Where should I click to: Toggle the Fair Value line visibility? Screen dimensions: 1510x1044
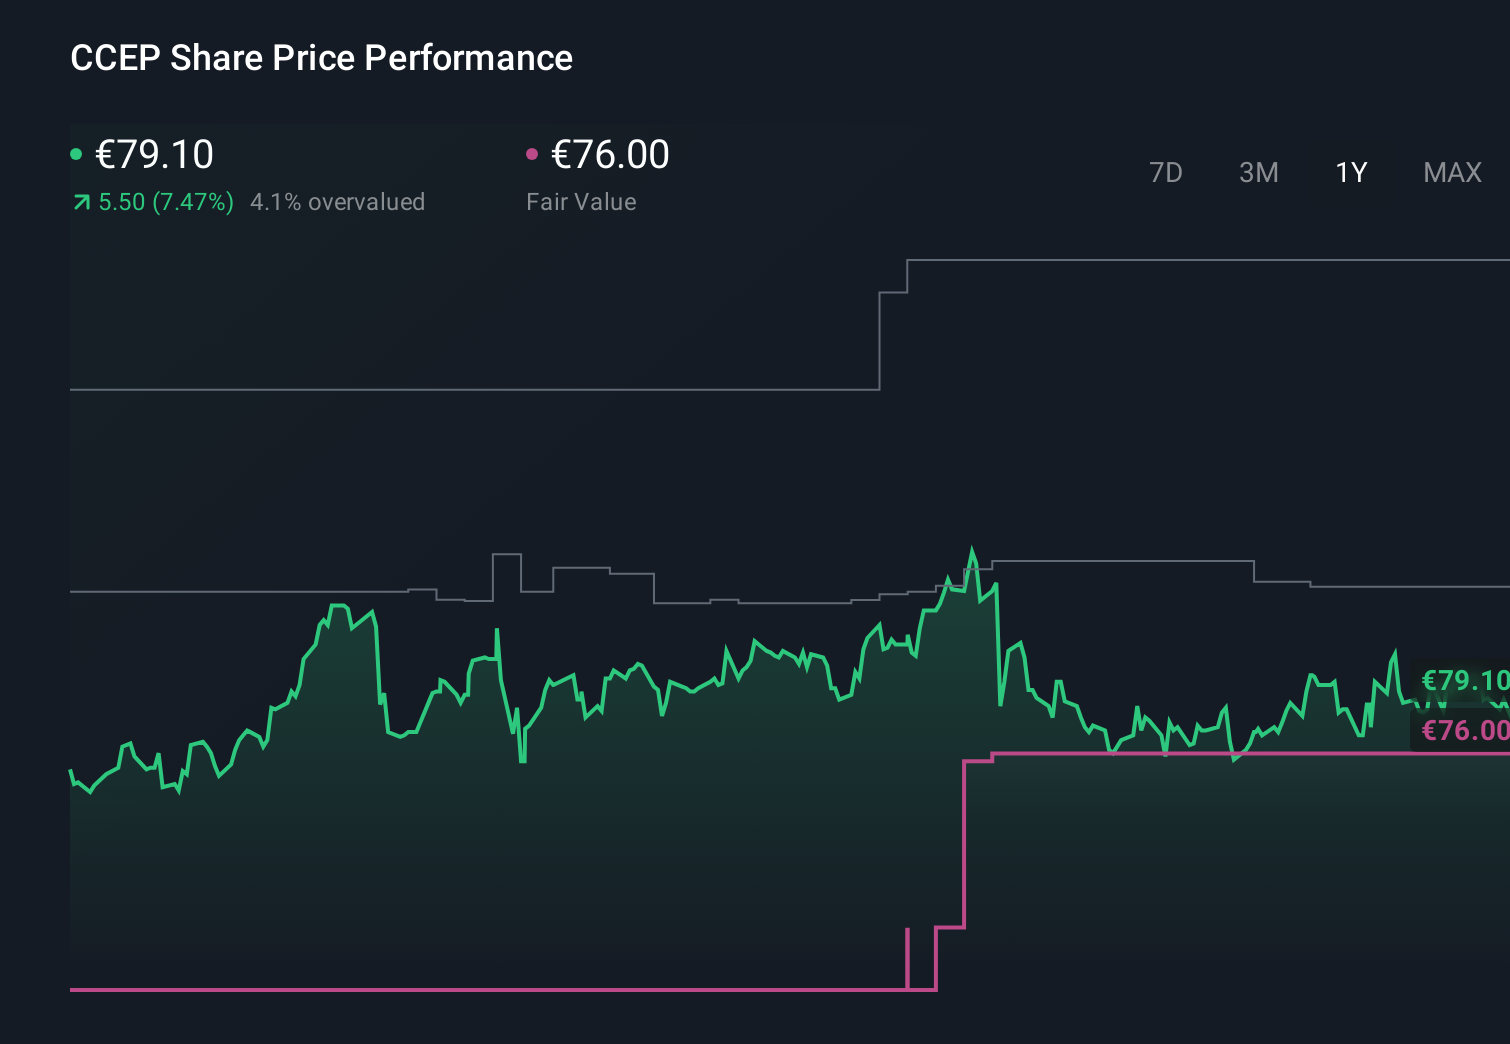click(x=533, y=153)
